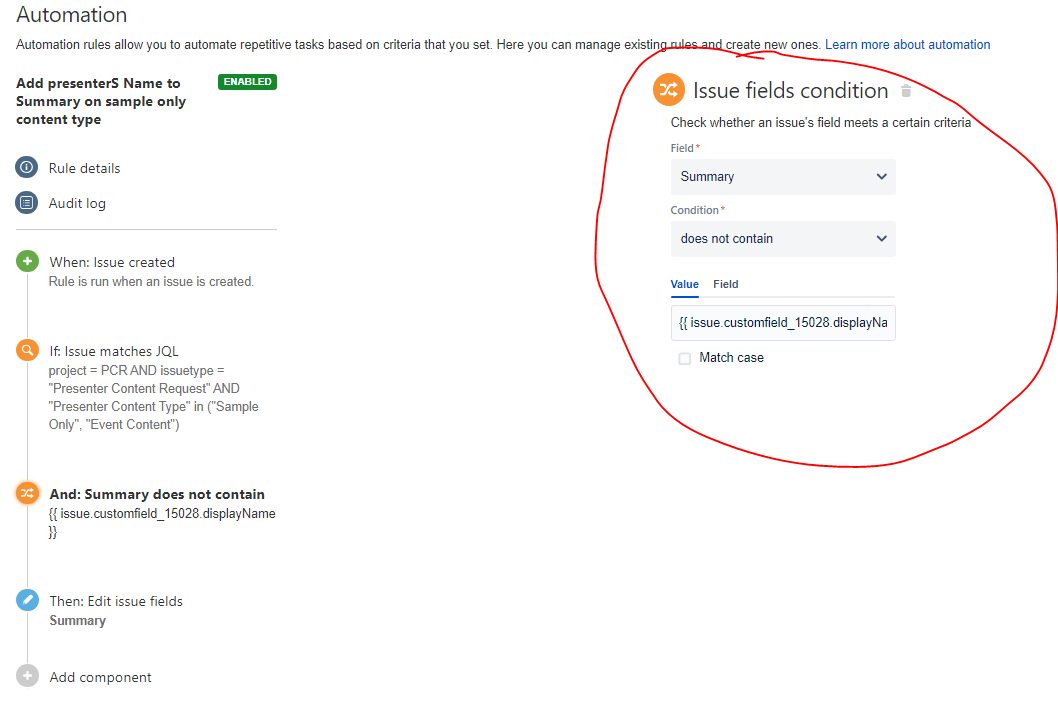The height and width of the screenshot is (722, 1058).
Task: Delete the Issue fields condition with trash icon
Action: 906,89
